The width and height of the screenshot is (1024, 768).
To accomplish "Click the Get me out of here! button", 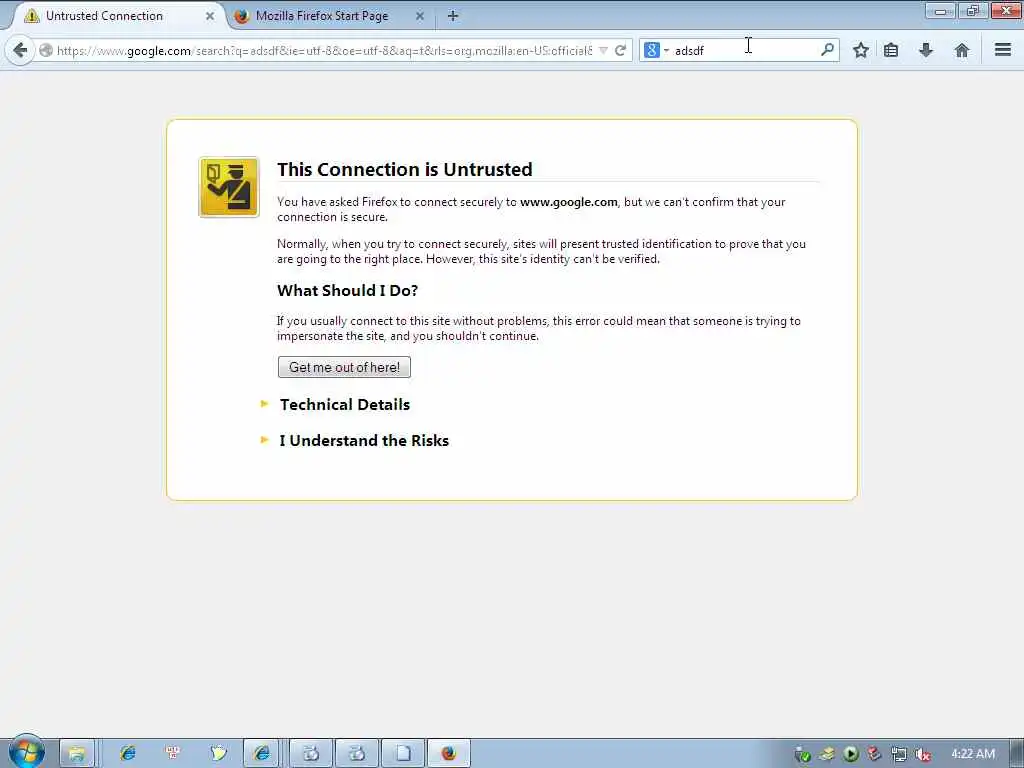I will tap(344, 367).
